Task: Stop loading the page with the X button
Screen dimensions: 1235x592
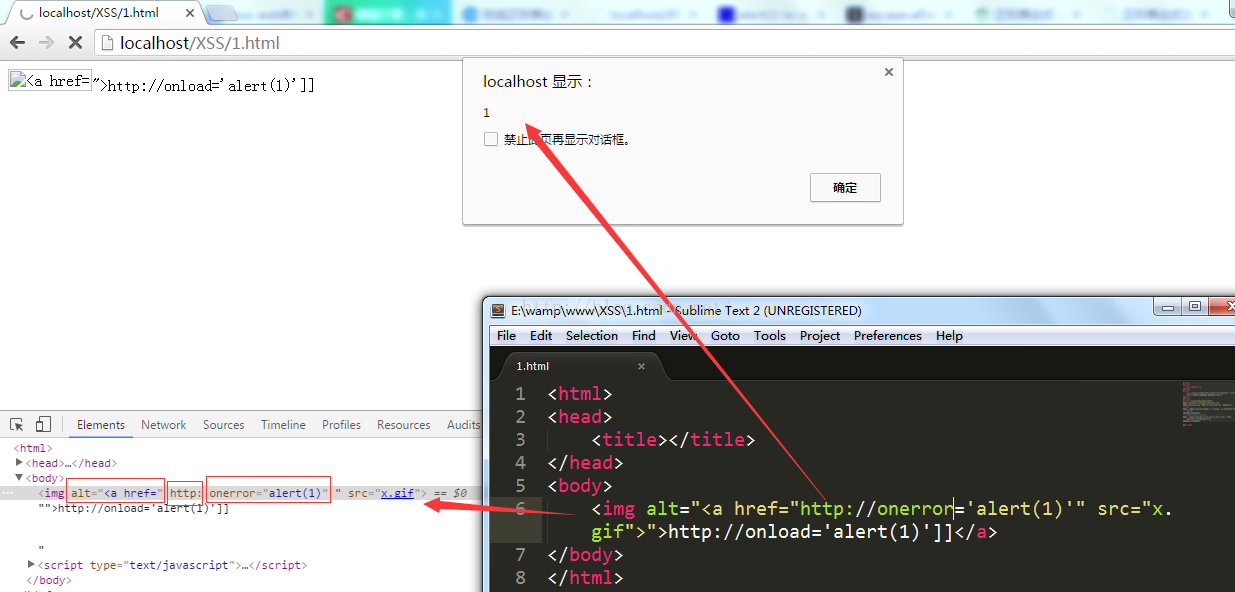Action: pyautogui.click(x=75, y=43)
